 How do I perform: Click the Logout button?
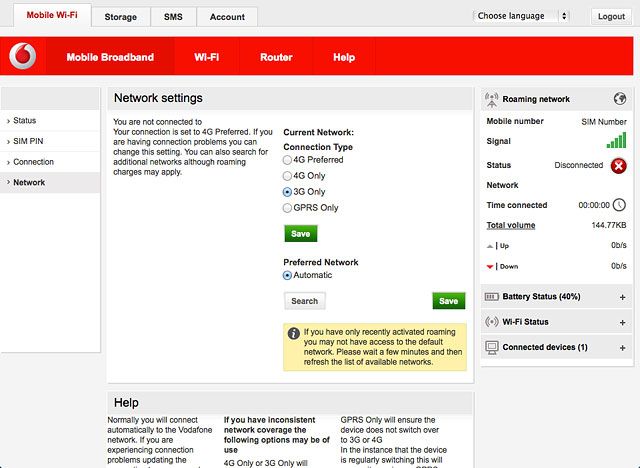611,16
